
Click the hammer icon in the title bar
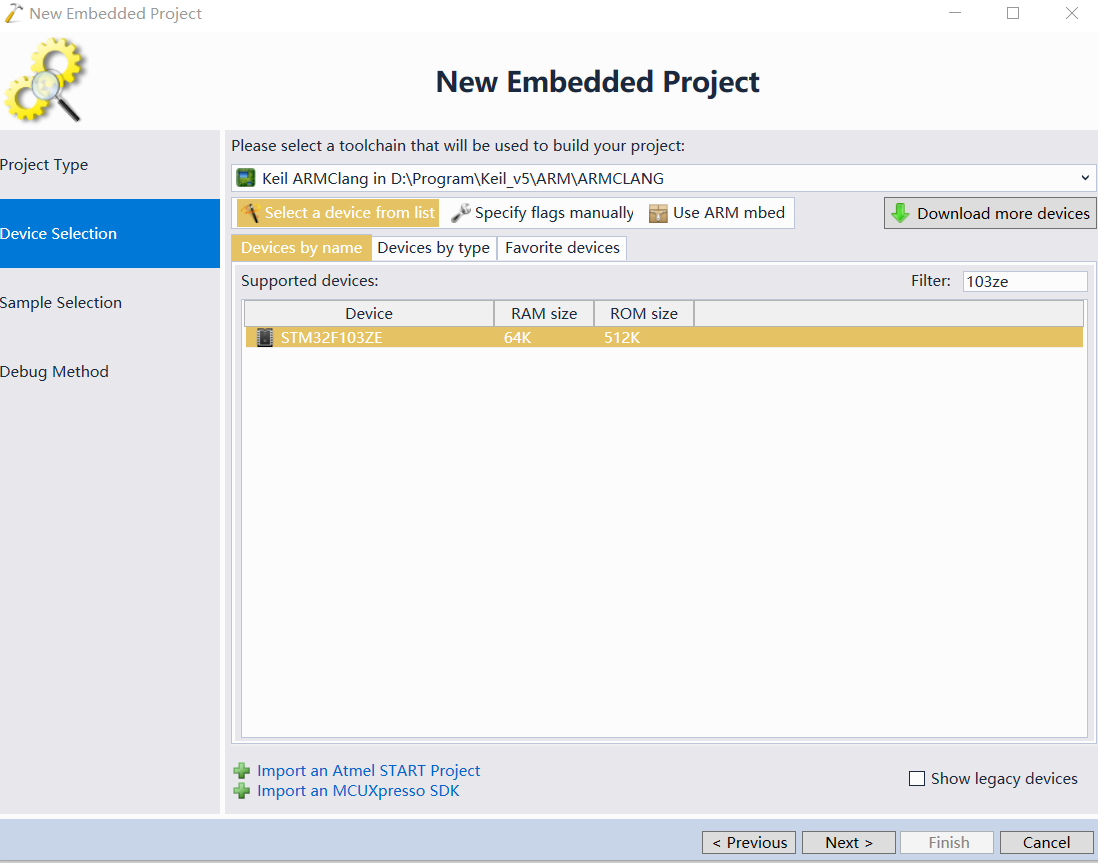(13, 13)
